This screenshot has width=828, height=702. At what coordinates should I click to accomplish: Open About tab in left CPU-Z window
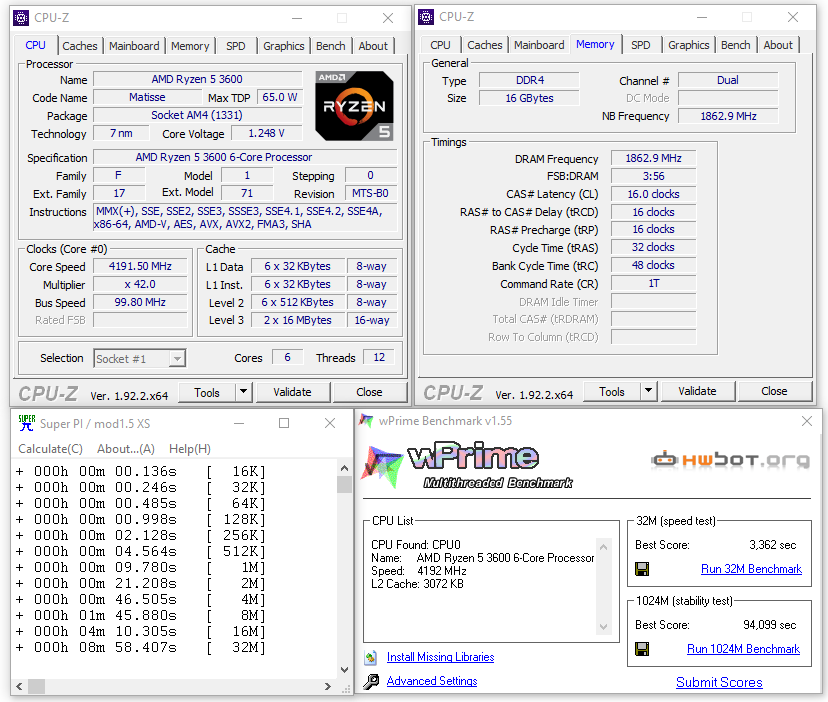373,46
